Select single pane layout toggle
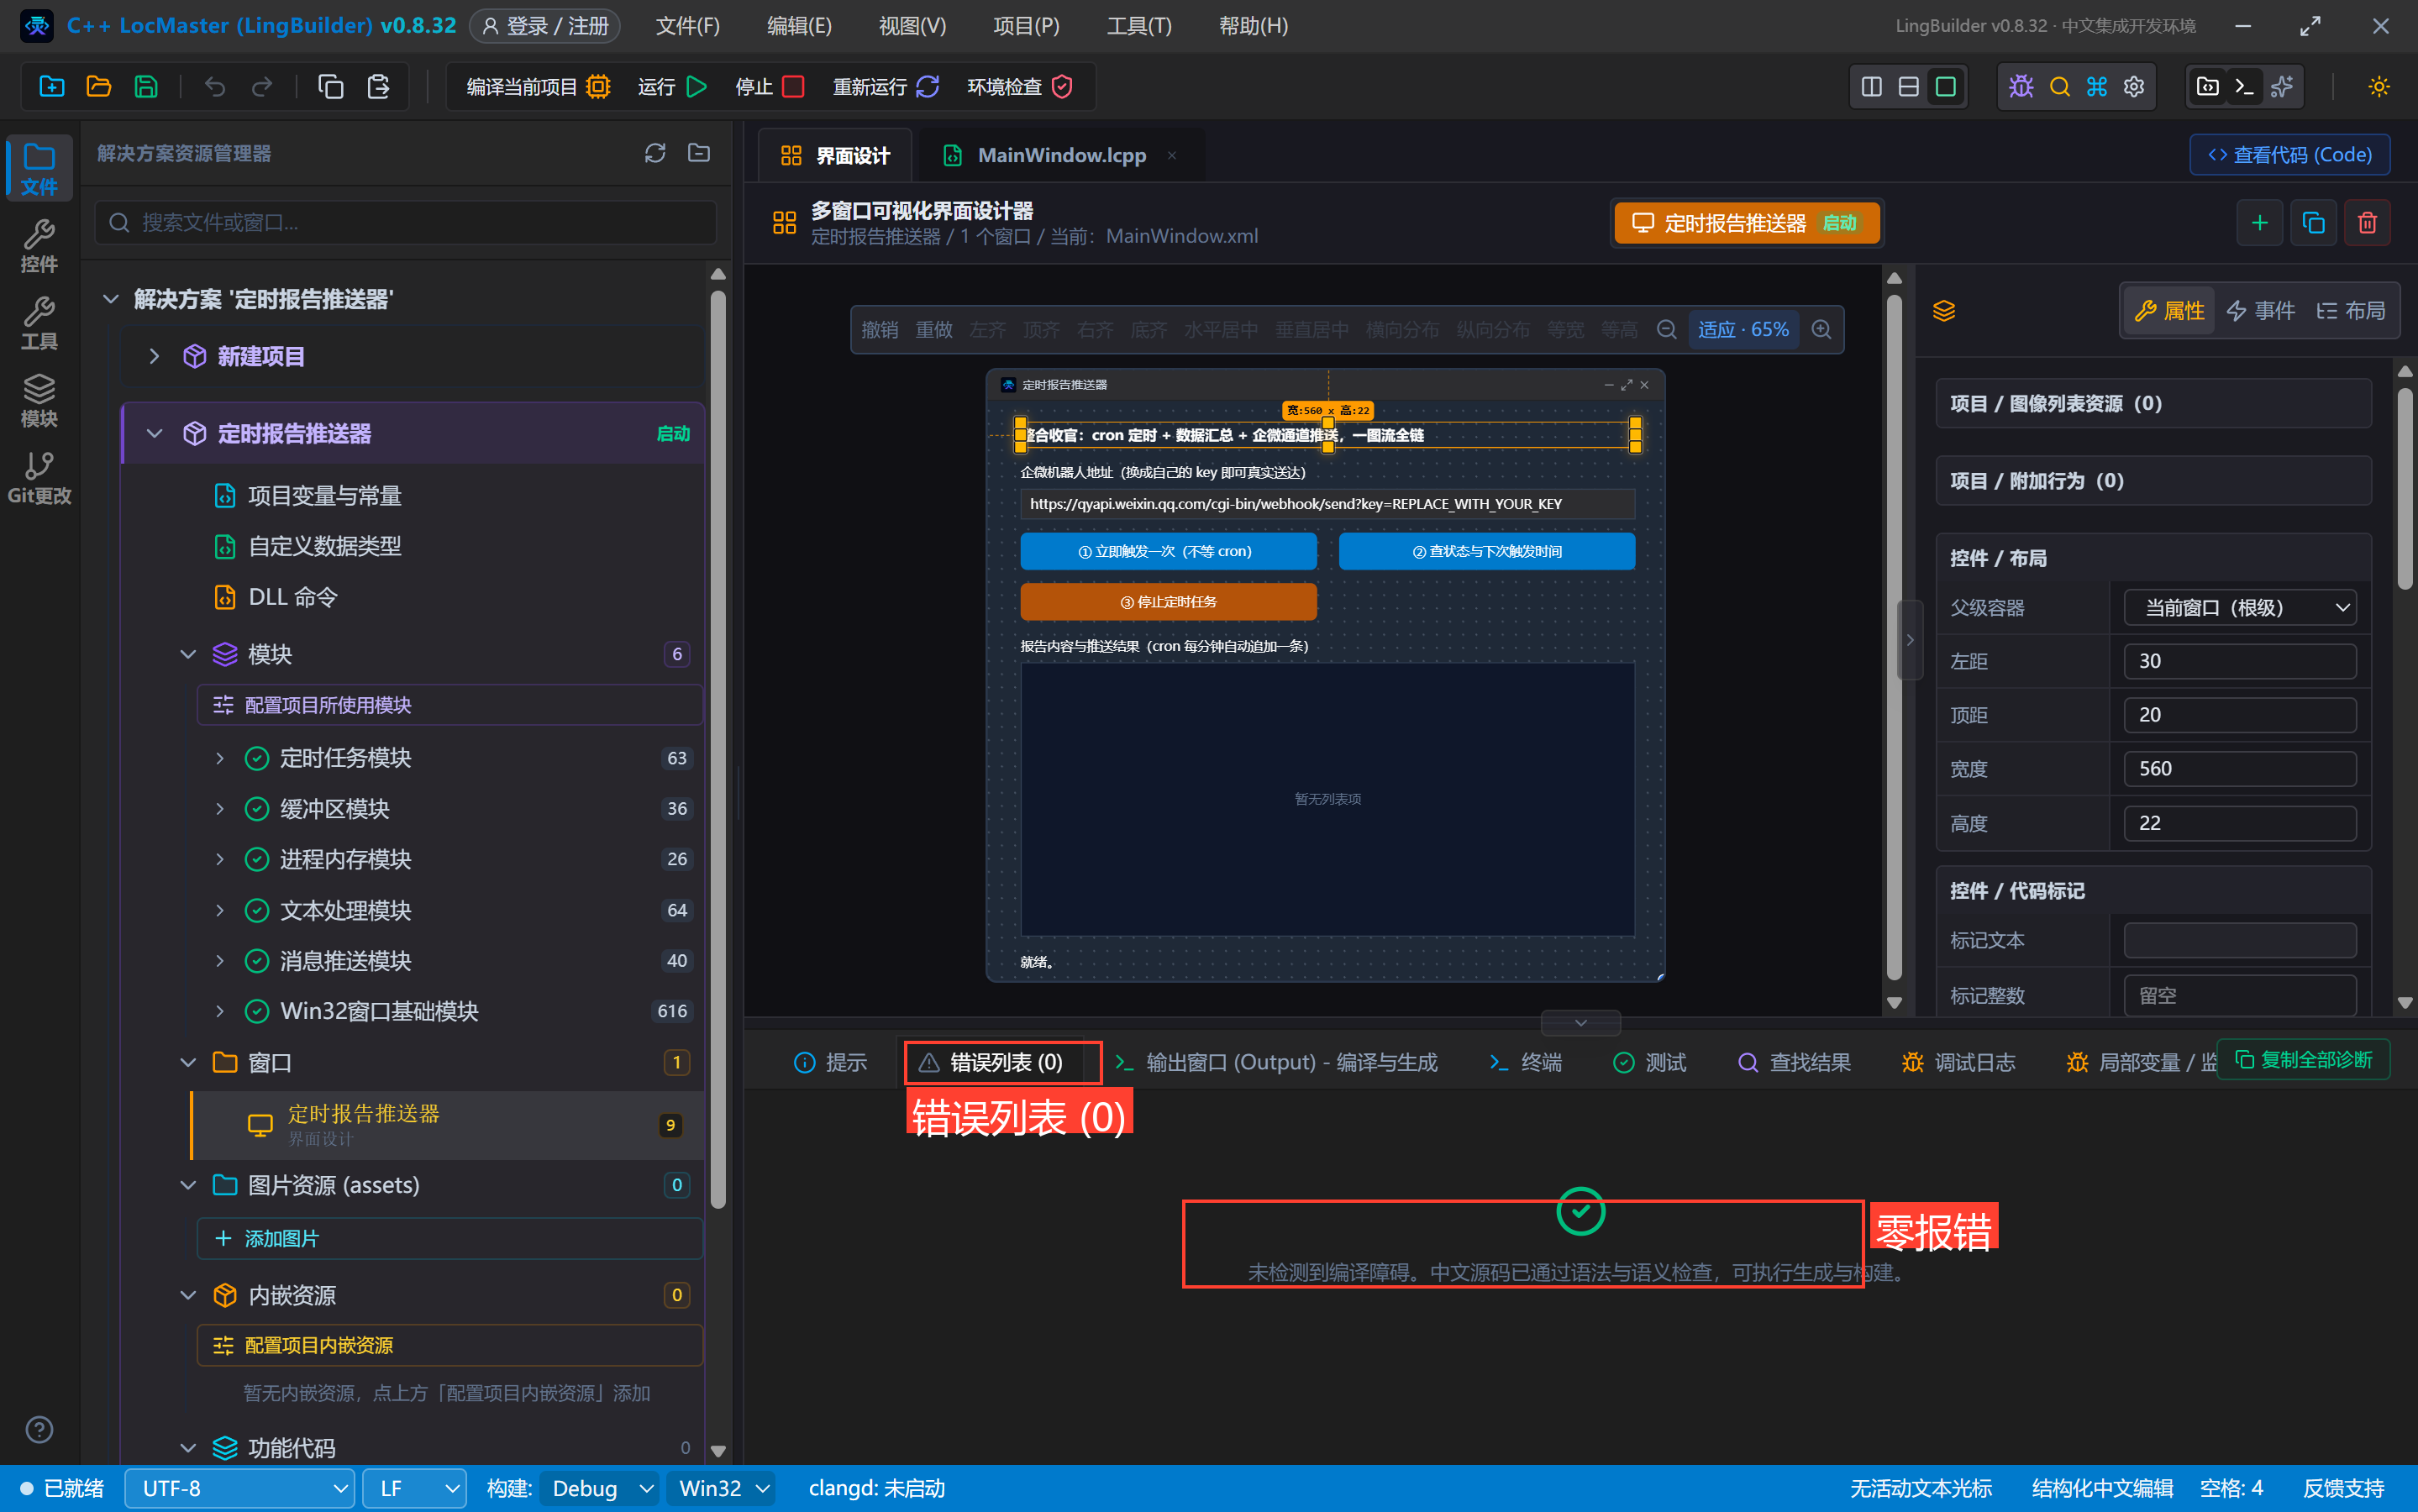 (1945, 87)
